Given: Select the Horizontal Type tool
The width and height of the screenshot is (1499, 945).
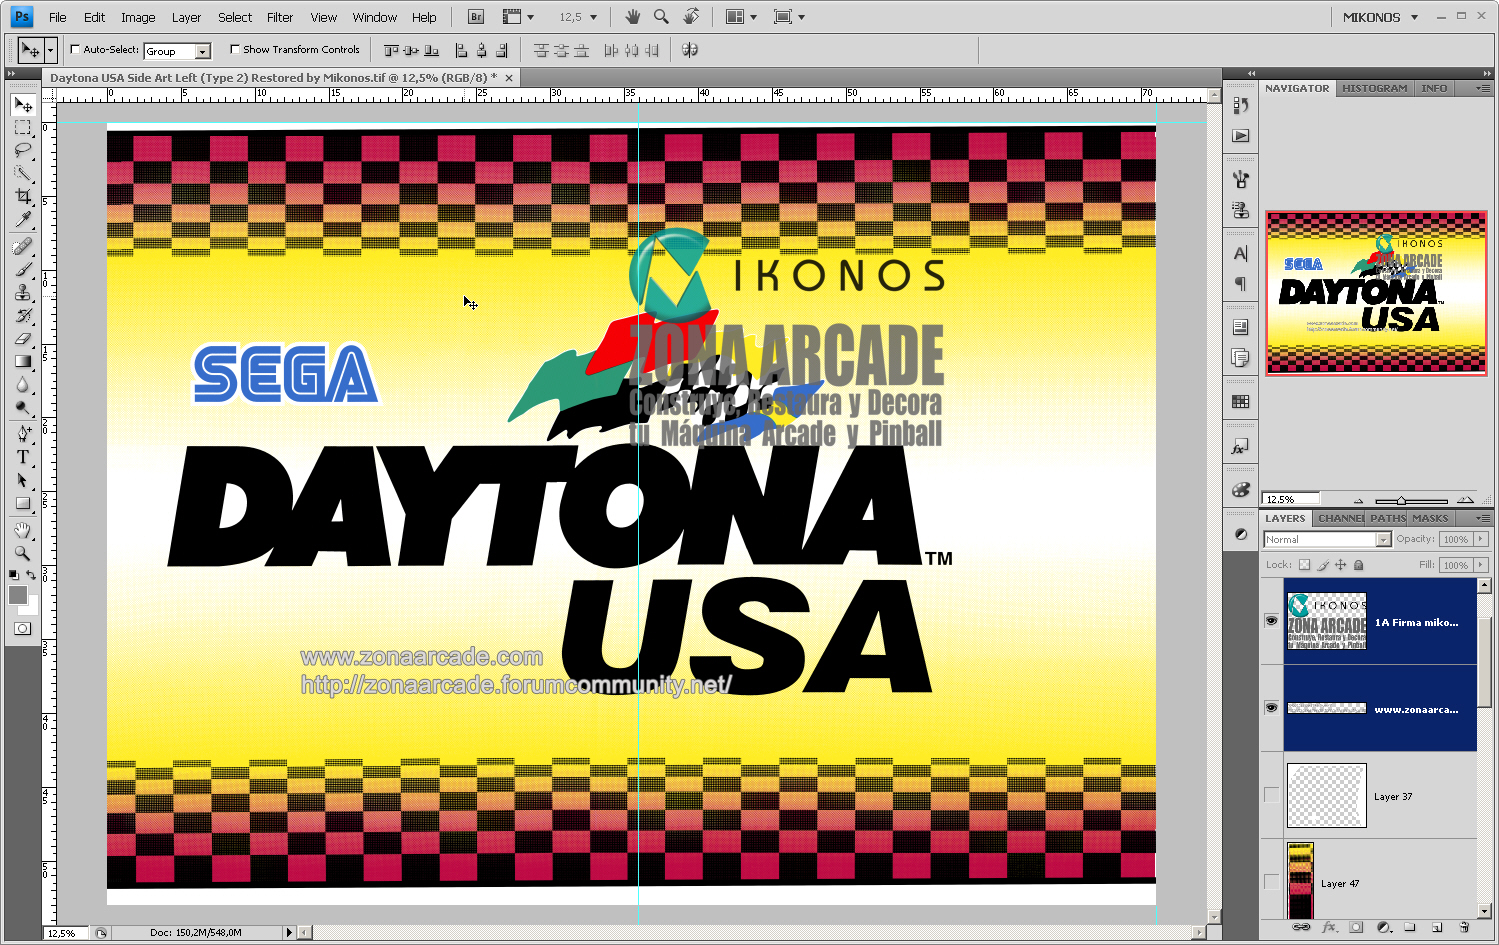Looking at the screenshot, I should pos(23,457).
